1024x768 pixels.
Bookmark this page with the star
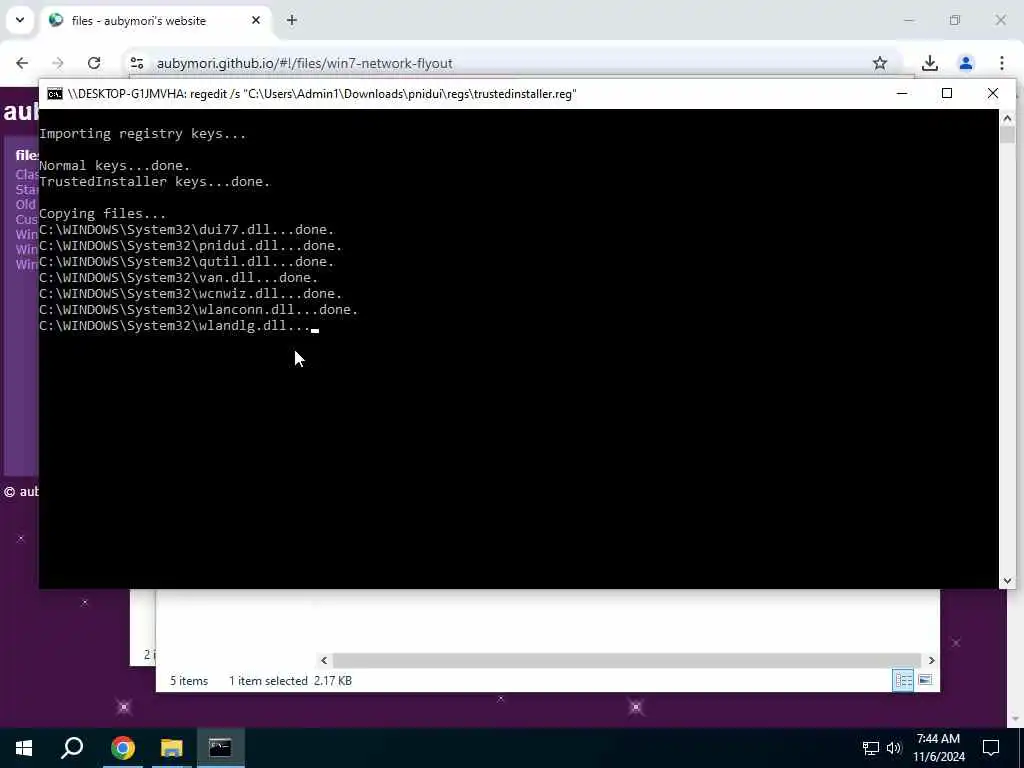click(x=880, y=63)
